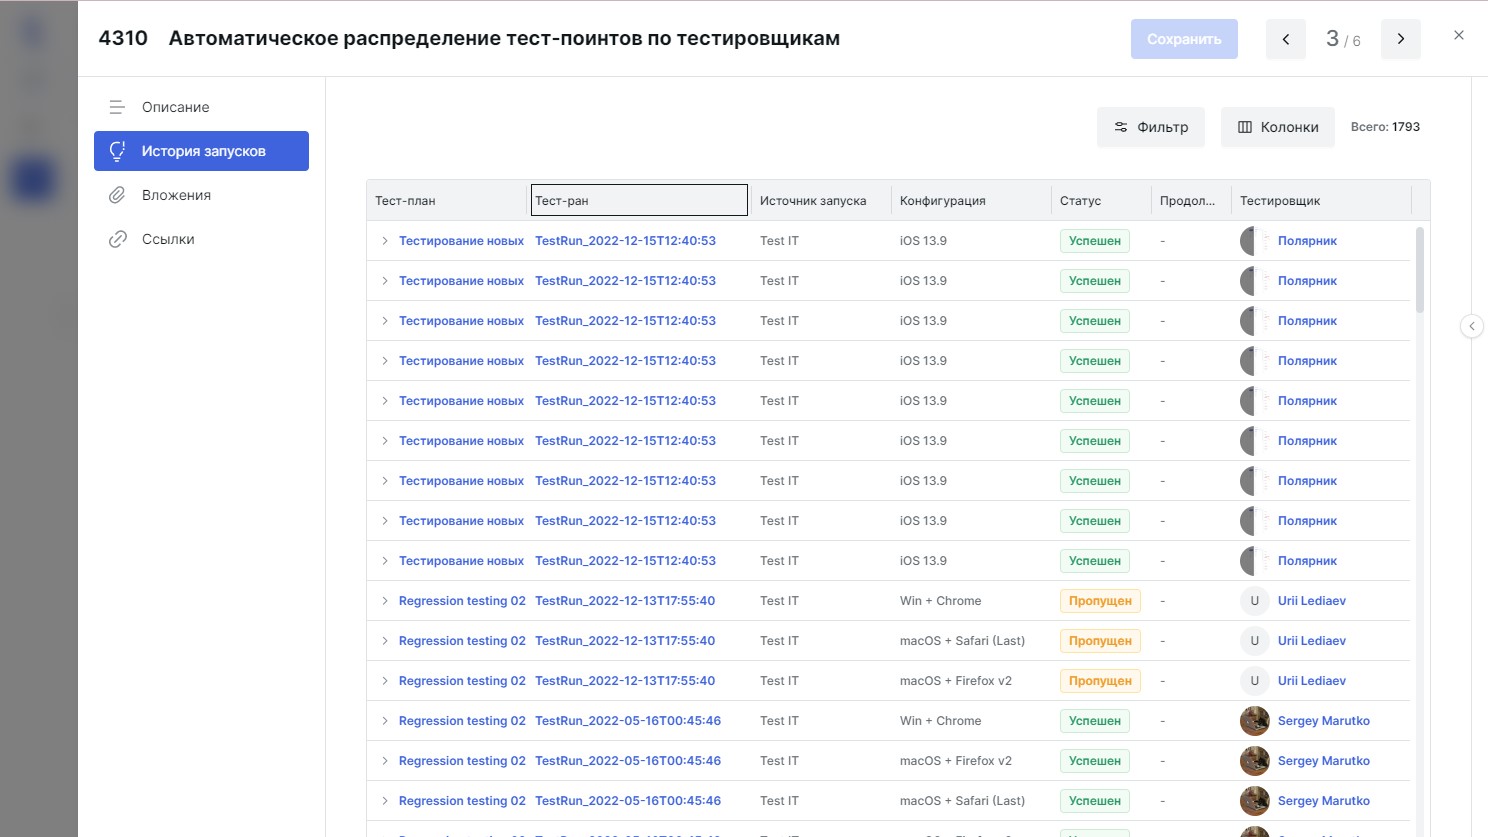Collapse the panel using the right-edge chevron
This screenshot has height=837, width=1488.
(1471, 326)
